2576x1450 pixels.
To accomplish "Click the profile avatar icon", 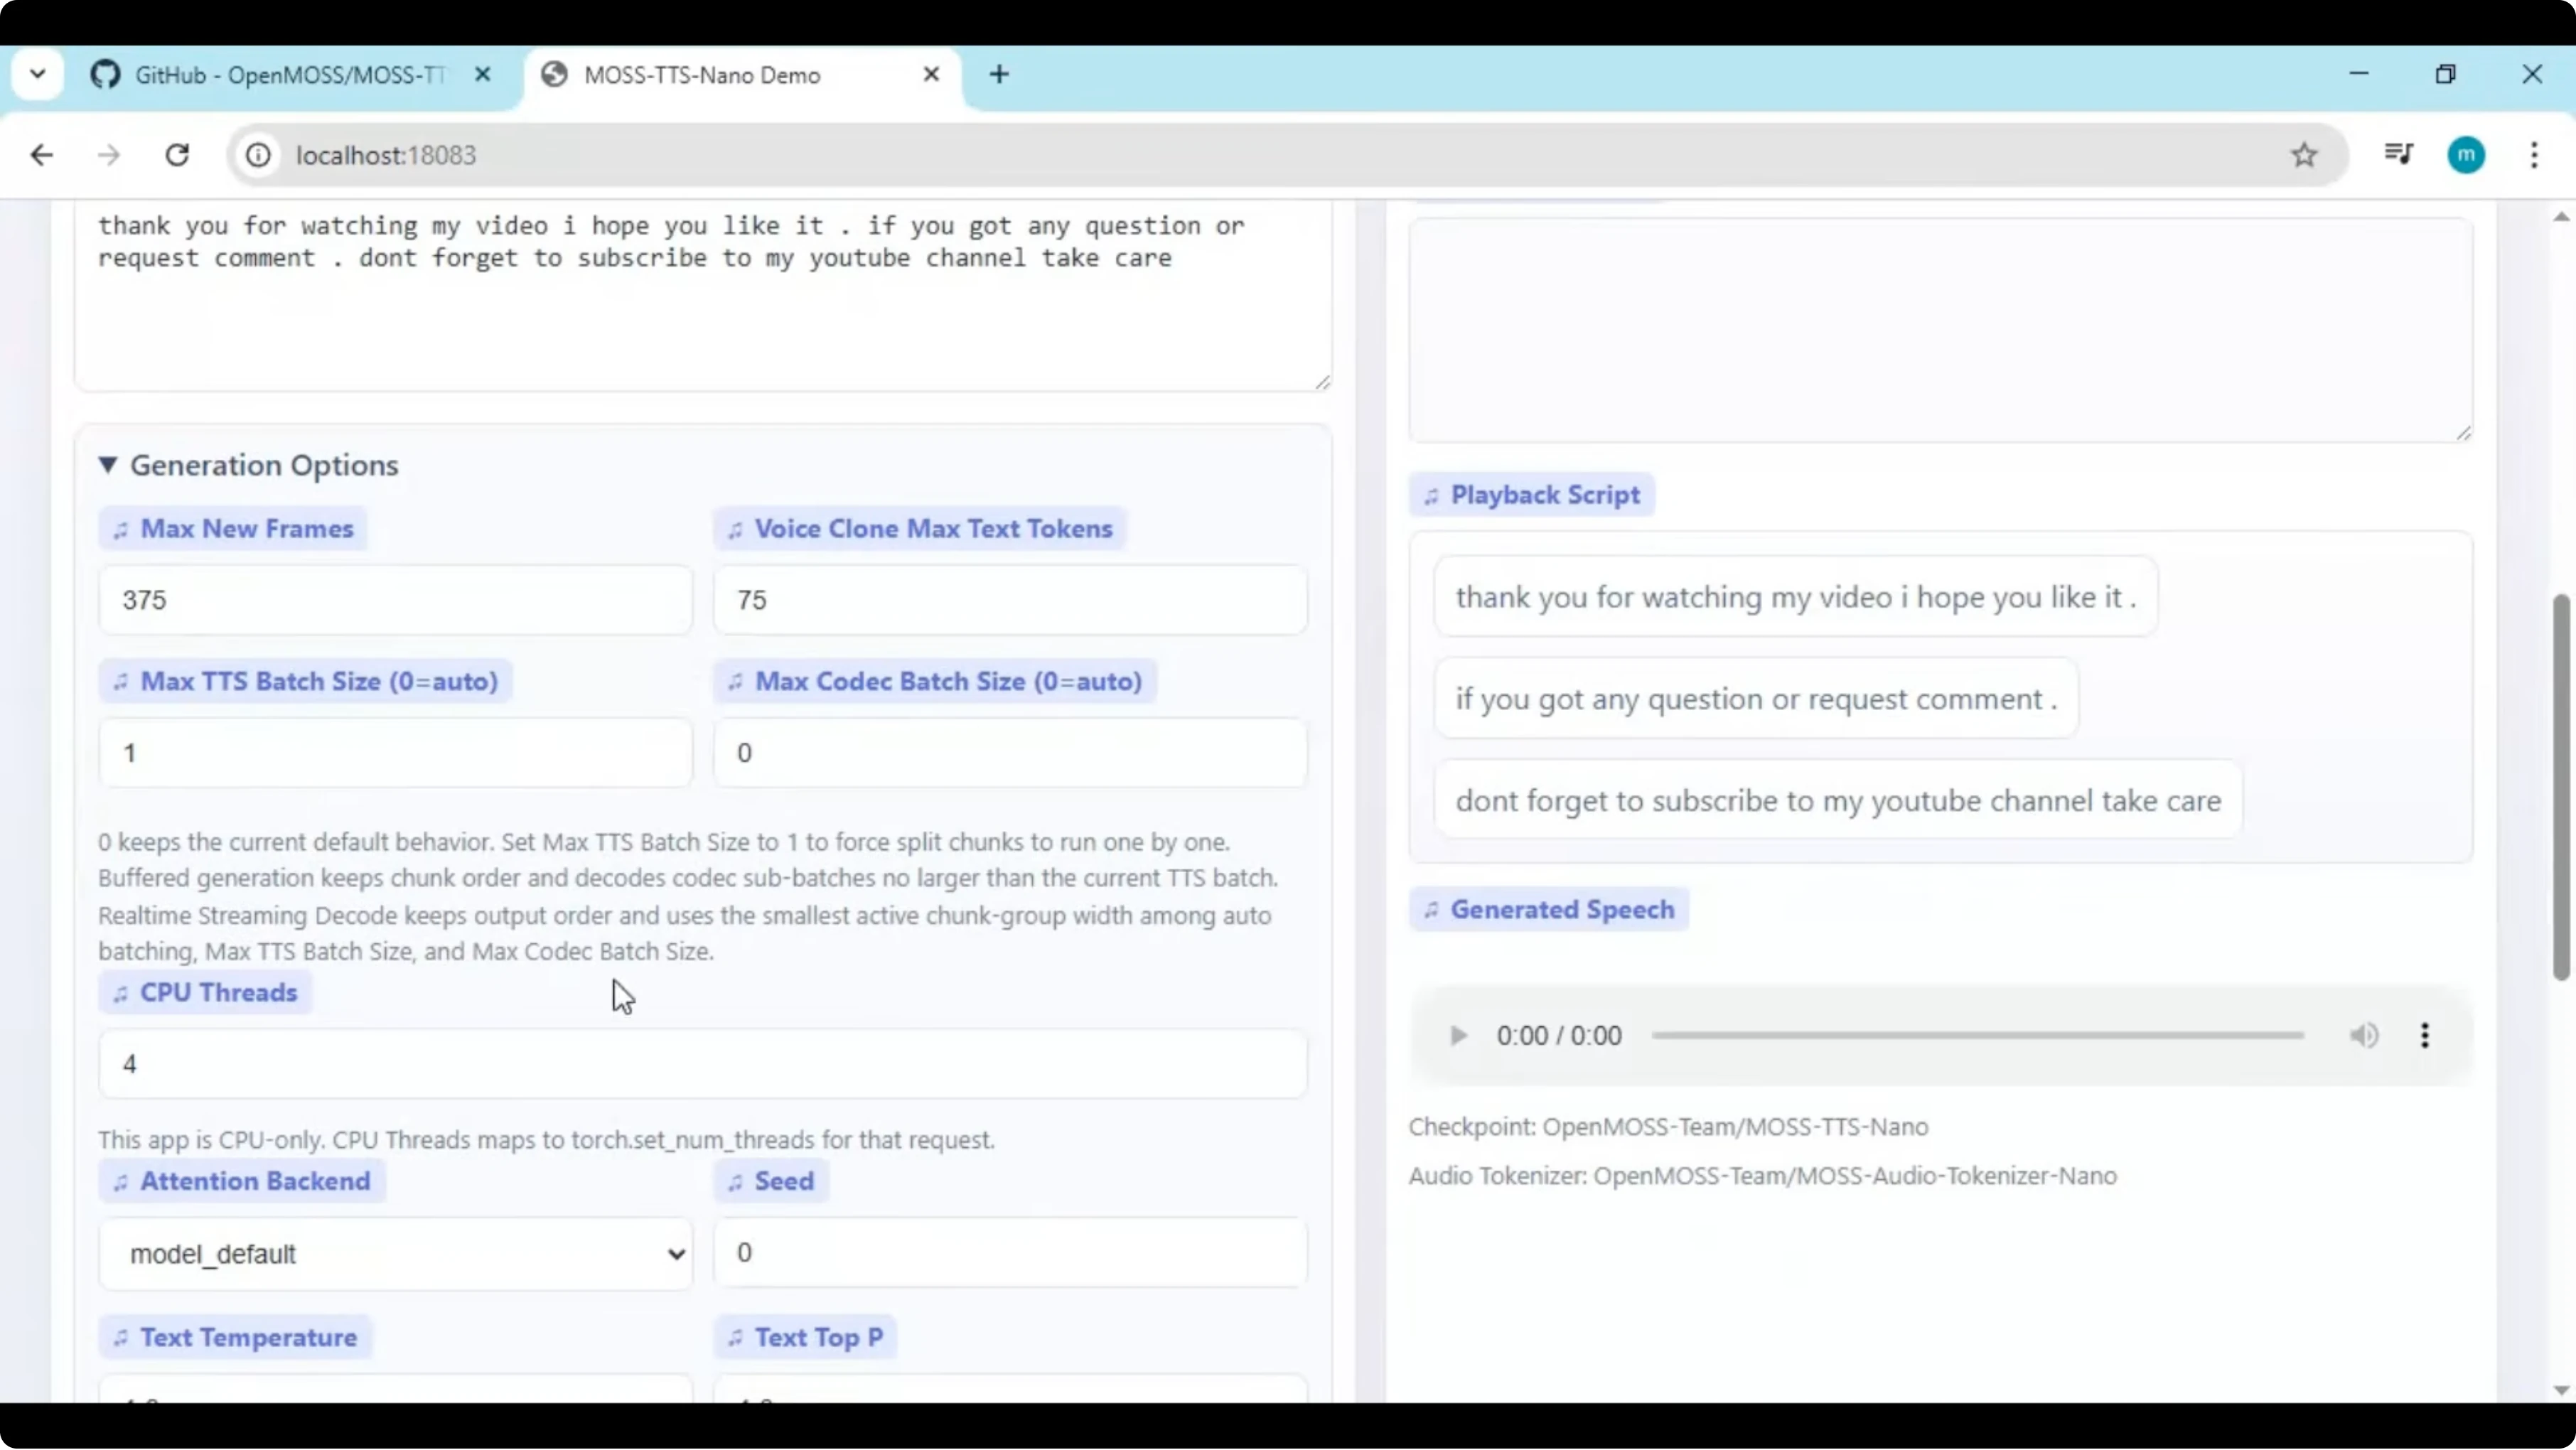I will [x=2466, y=155].
